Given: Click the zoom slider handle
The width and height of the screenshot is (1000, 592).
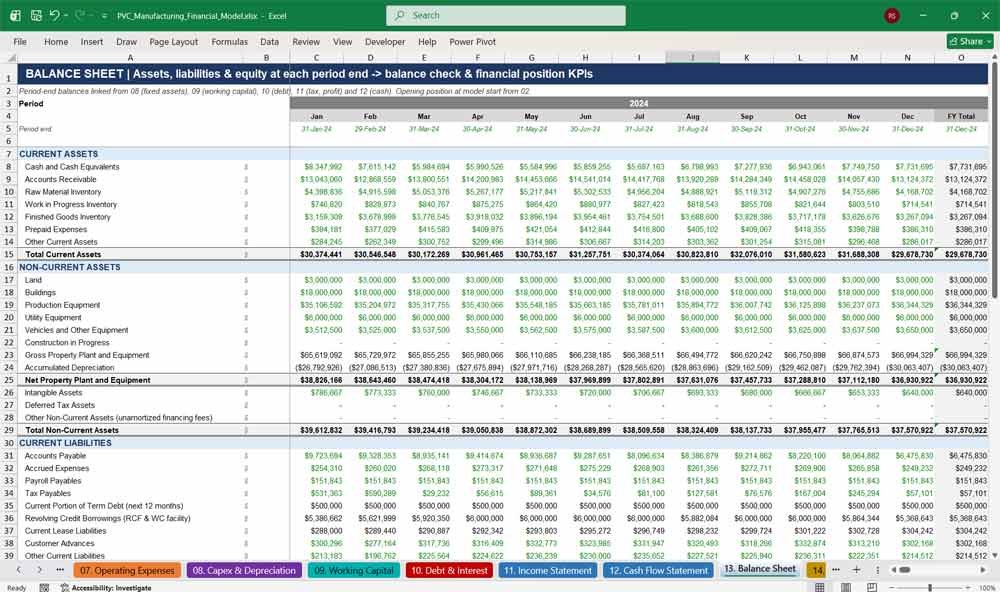Looking at the screenshot, I should [x=930, y=587].
